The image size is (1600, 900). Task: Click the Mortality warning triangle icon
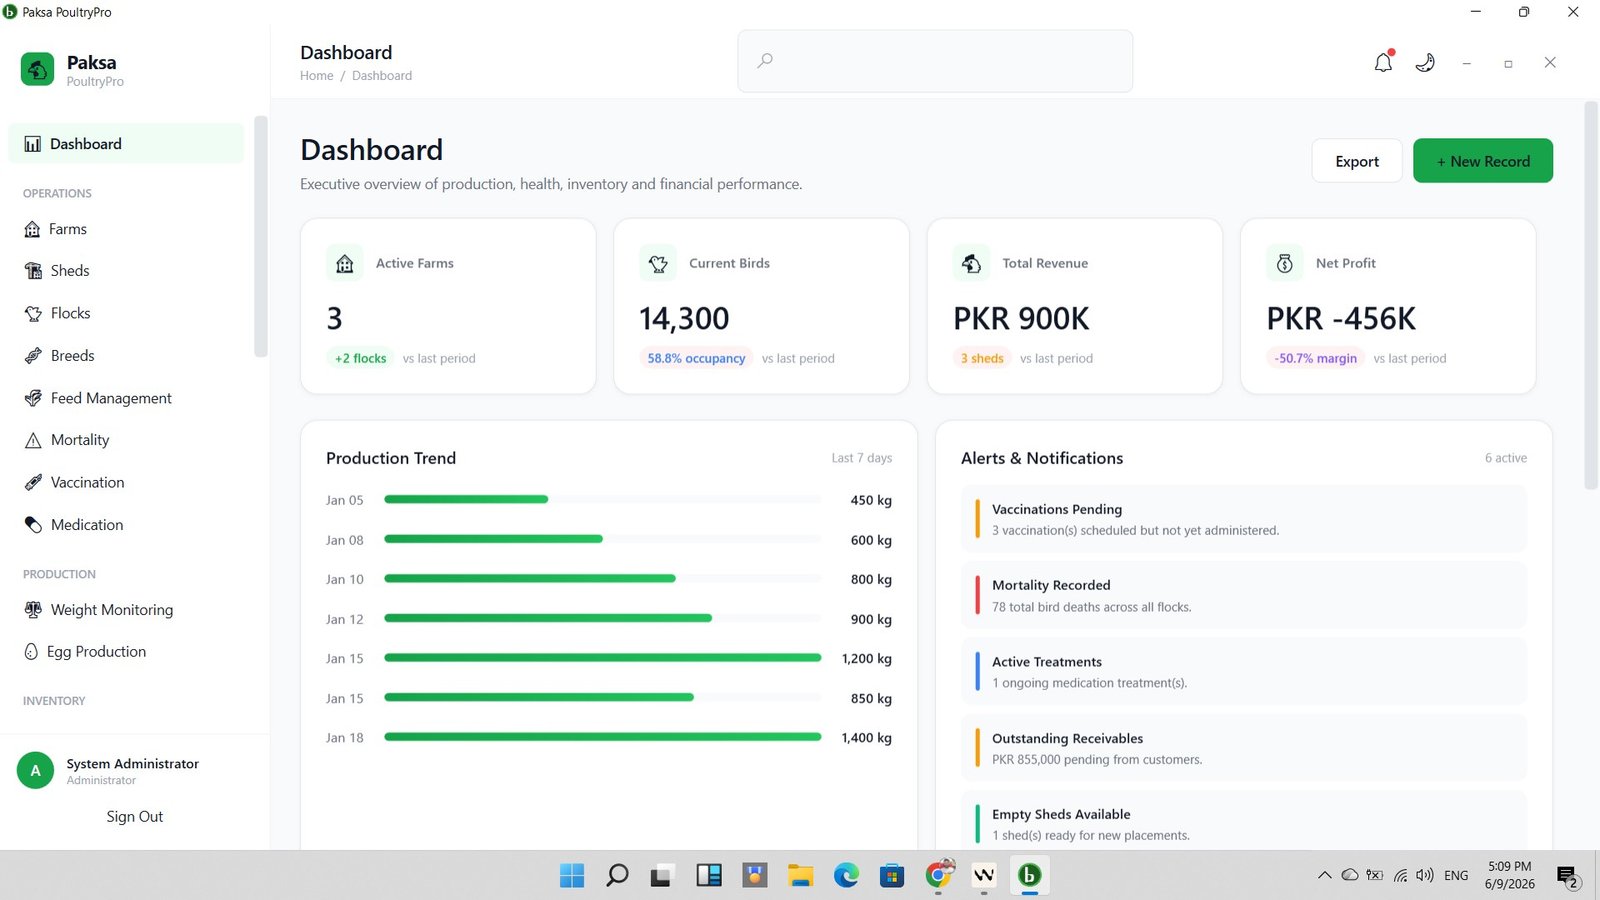33,440
